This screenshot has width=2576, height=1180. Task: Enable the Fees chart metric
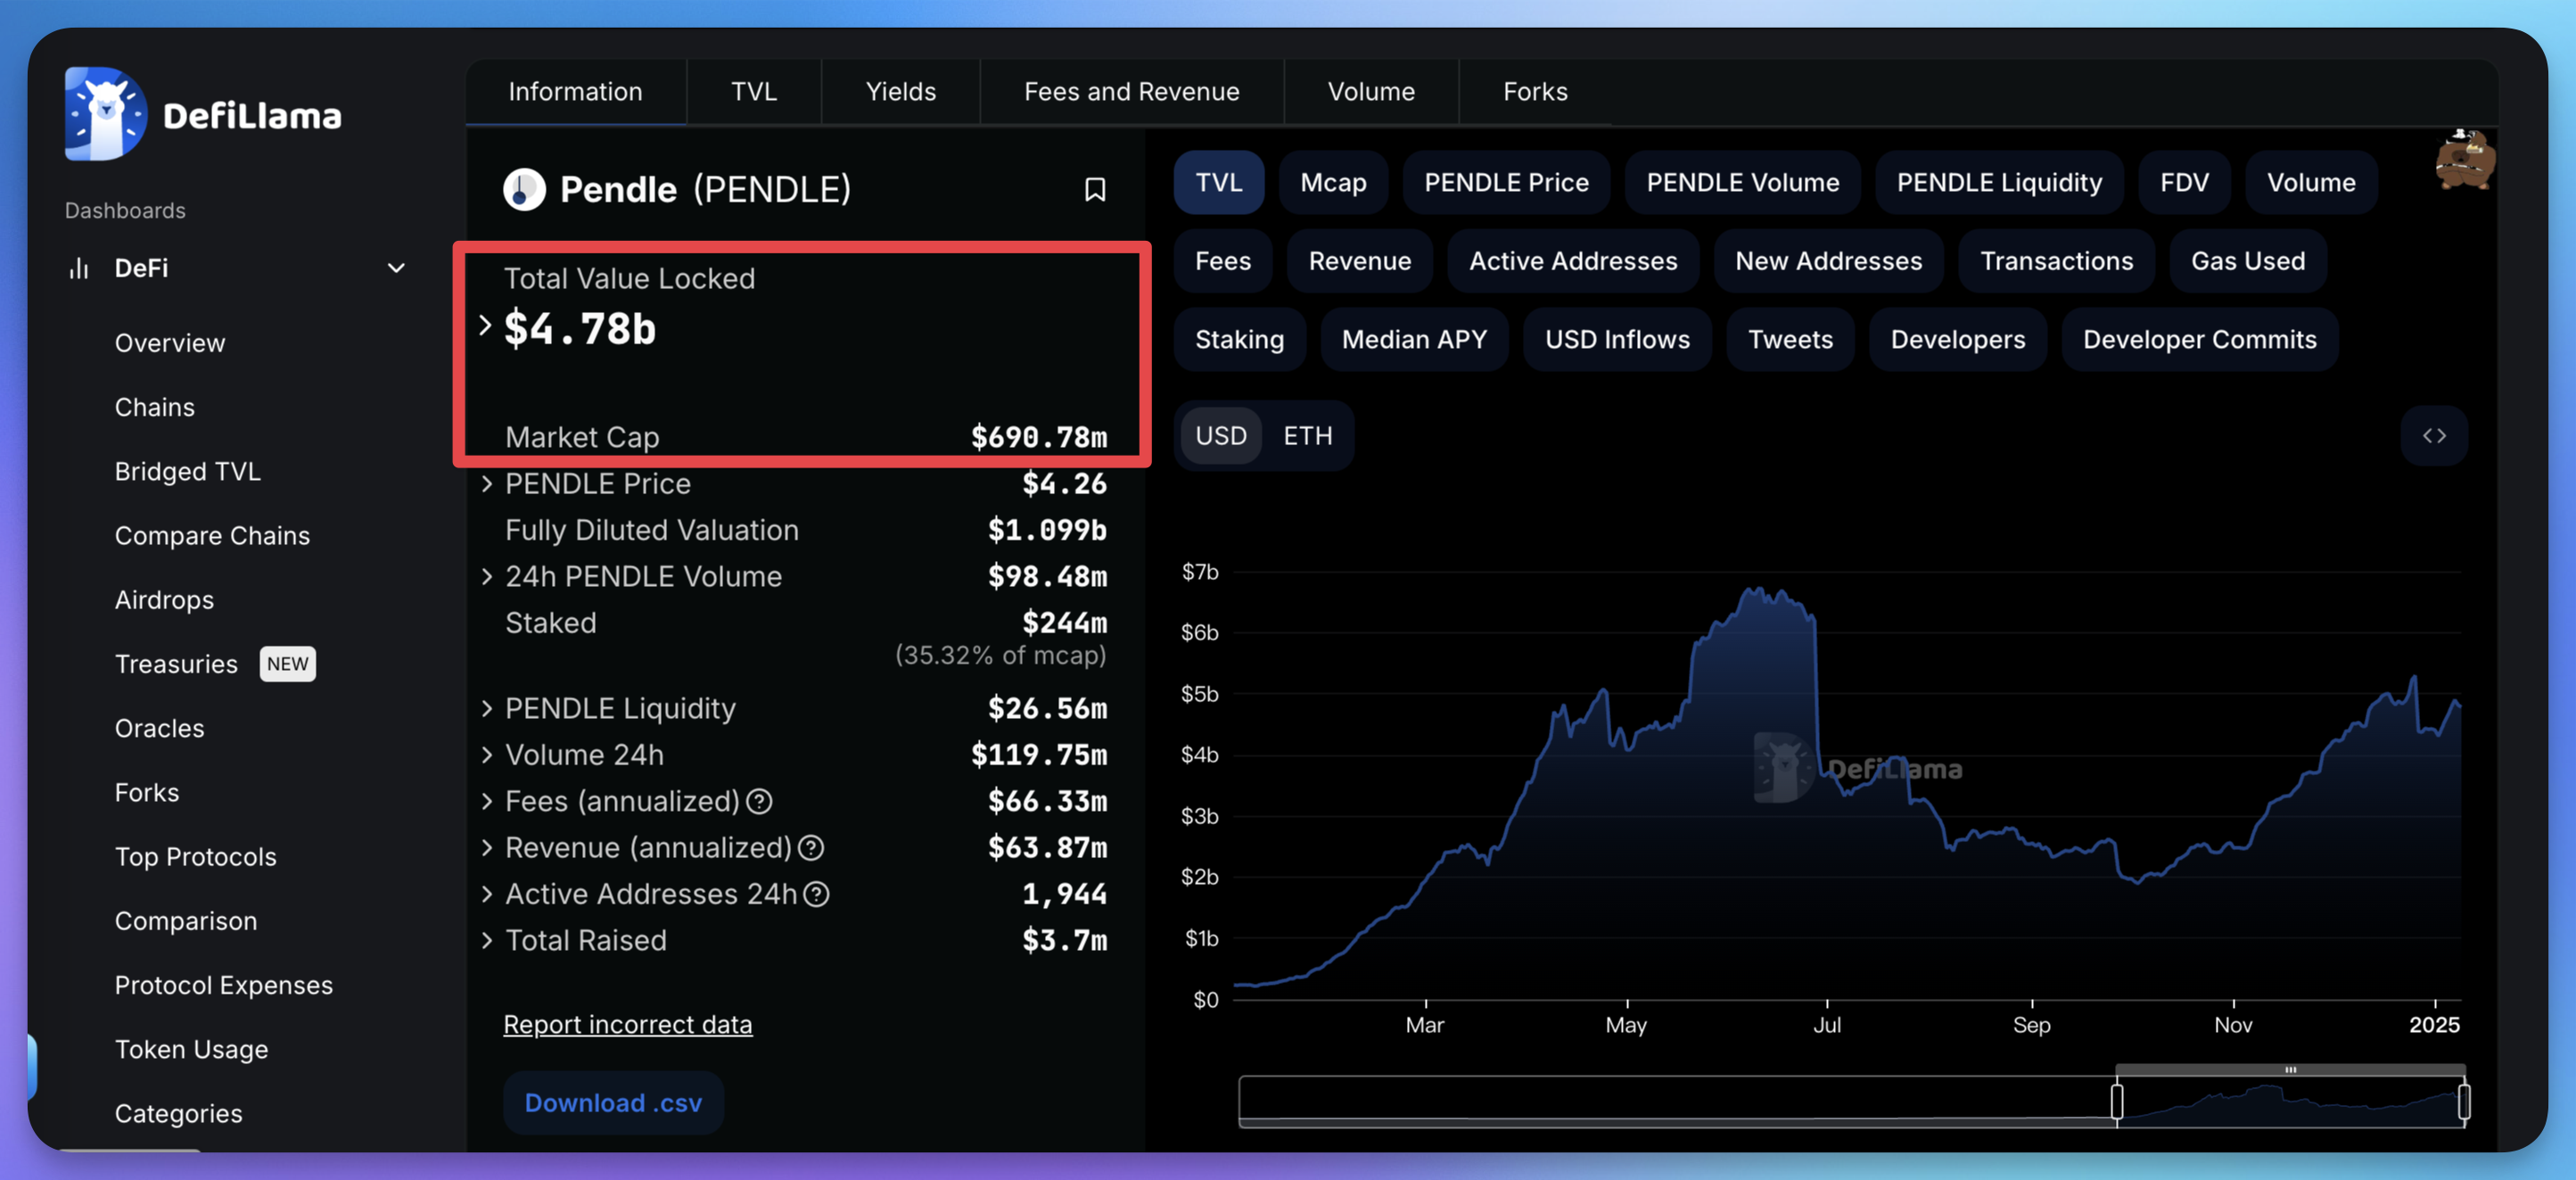coord(1223,261)
